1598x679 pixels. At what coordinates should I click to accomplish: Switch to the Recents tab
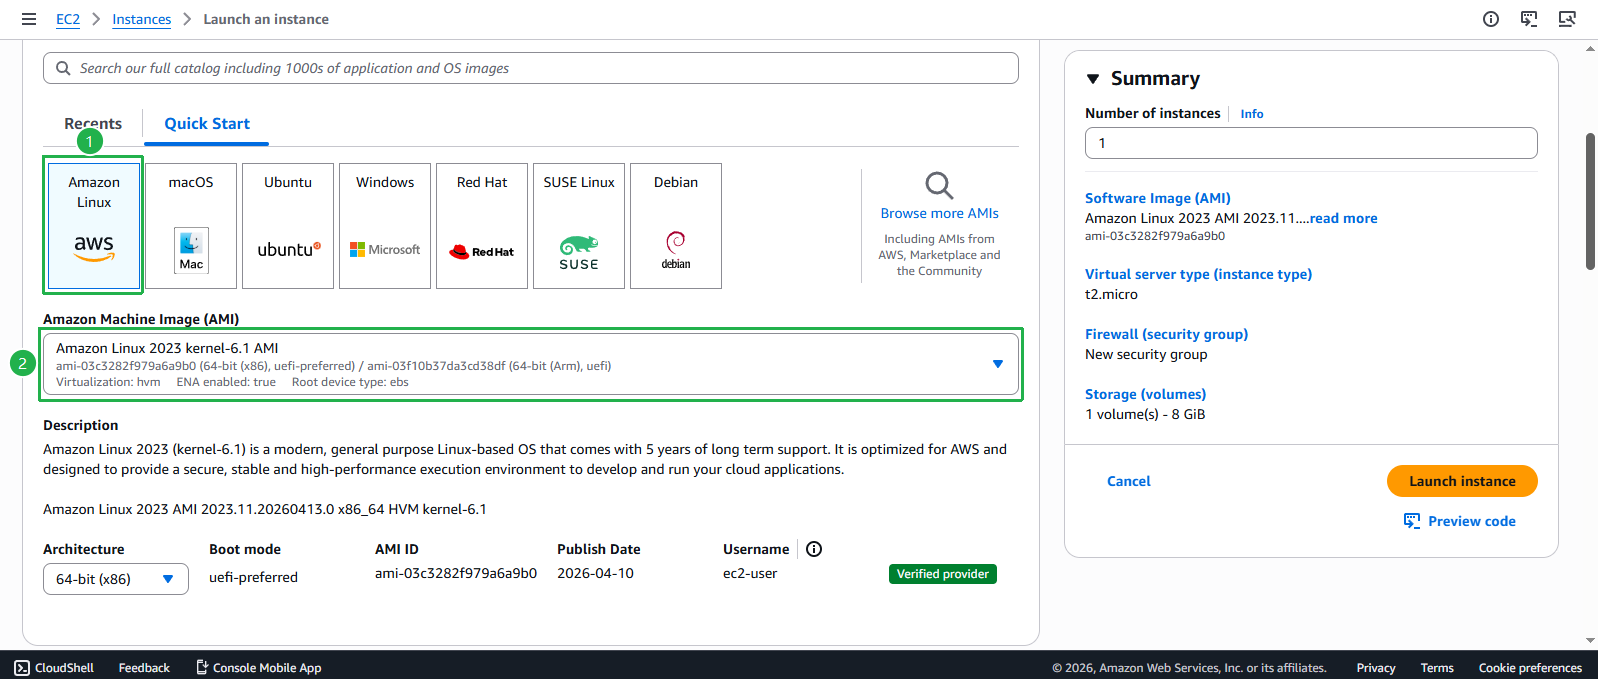(93, 124)
